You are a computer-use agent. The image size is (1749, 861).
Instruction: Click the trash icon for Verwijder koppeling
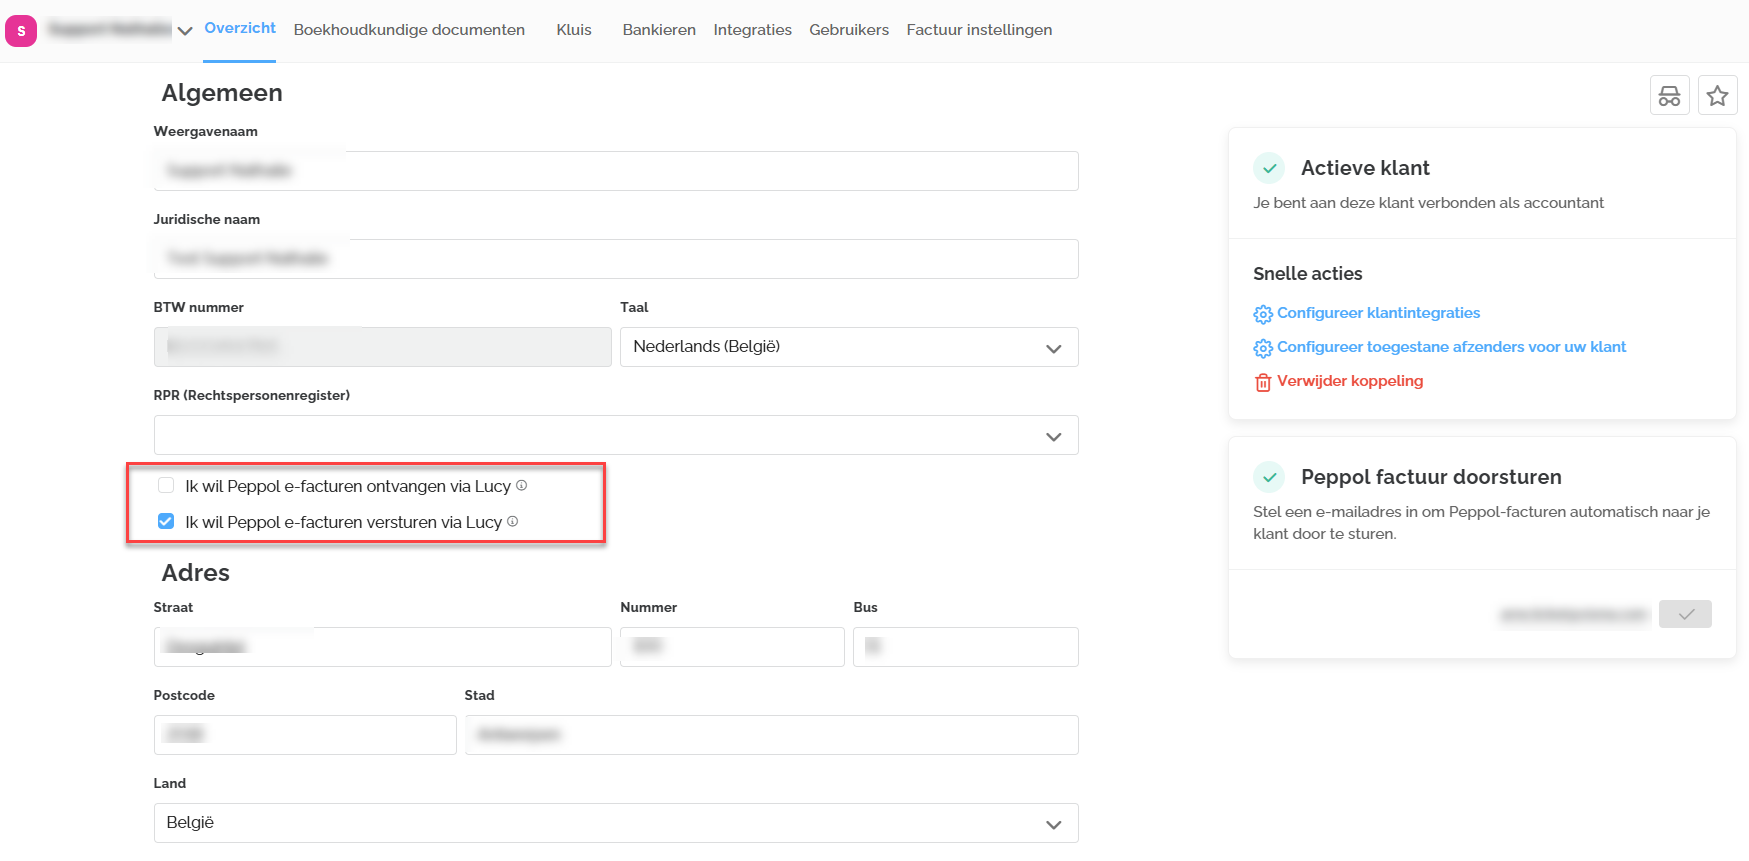point(1263,382)
